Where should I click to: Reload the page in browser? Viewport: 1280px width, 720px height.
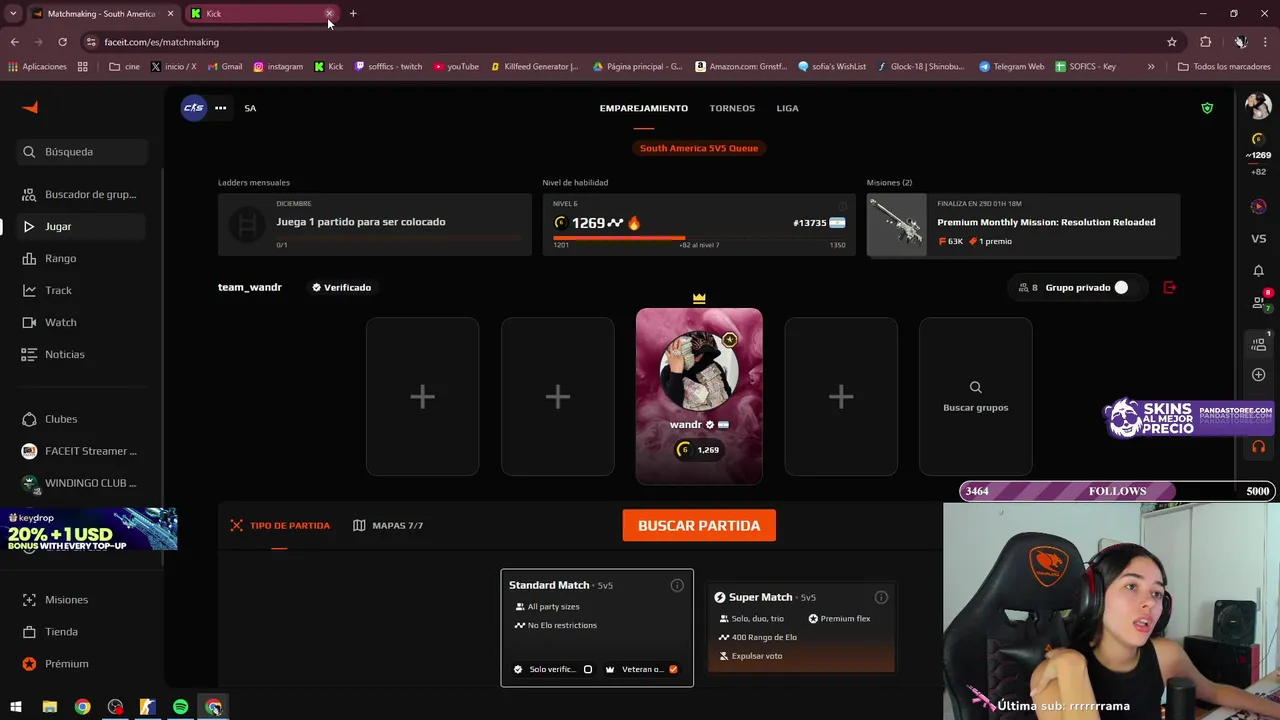[x=62, y=42]
